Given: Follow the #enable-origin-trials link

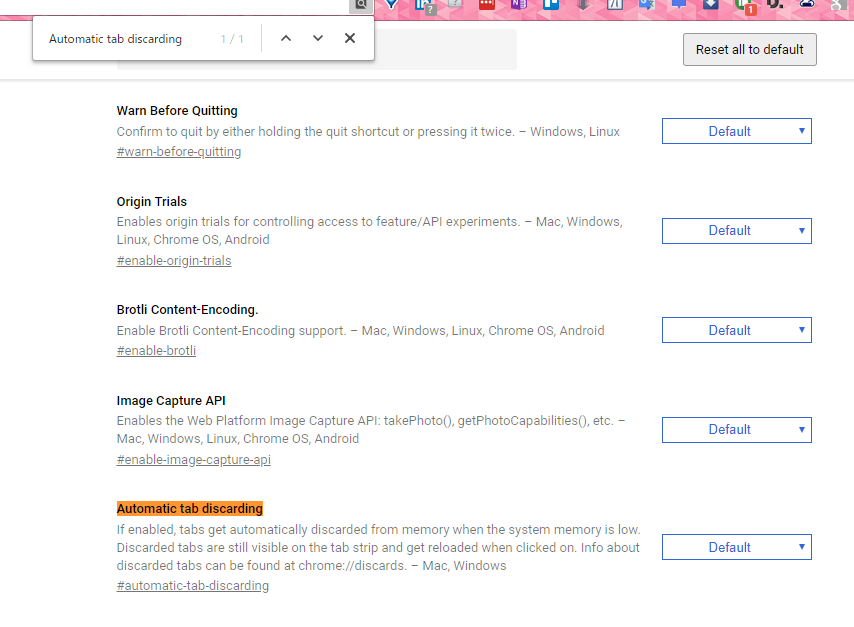Looking at the screenshot, I should [174, 261].
